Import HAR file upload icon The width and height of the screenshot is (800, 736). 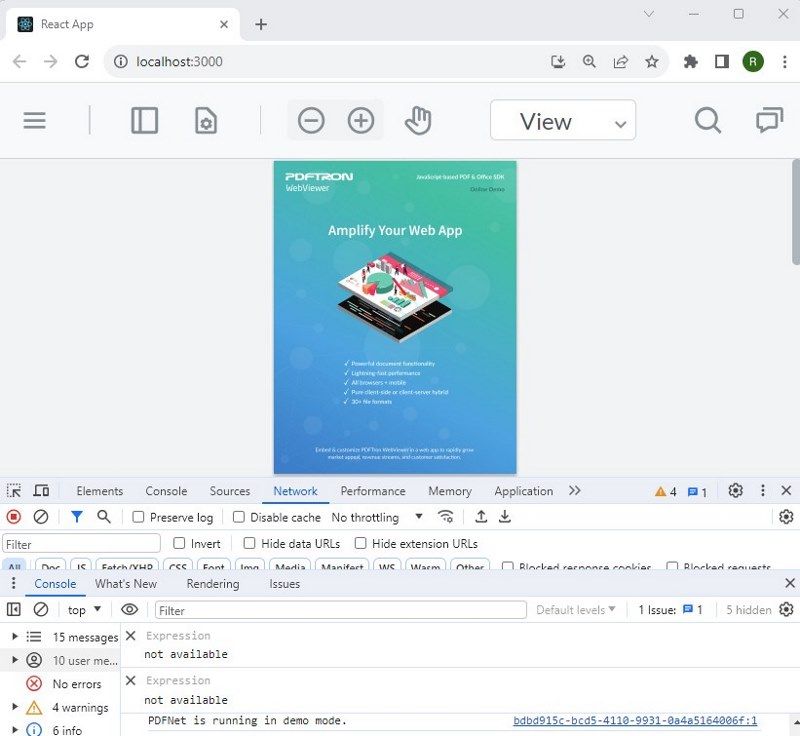click(x=481, y=517)
